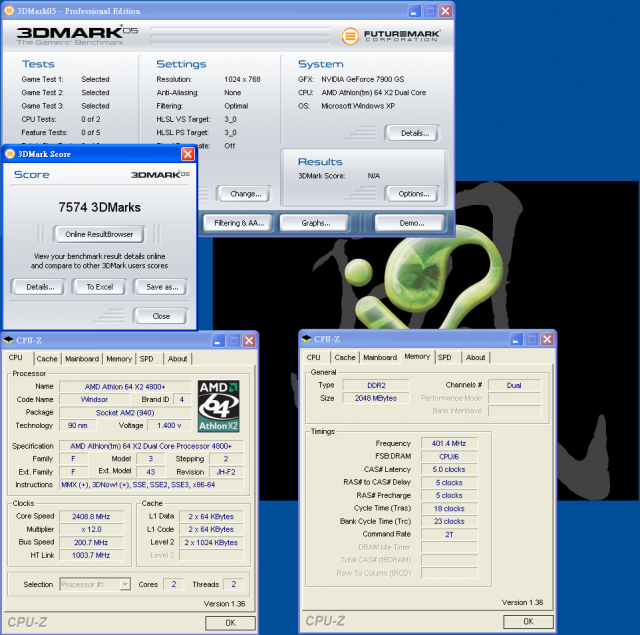
Task: Click the memory Size field 2048 MBytes
Action: (x=376, y=398)
